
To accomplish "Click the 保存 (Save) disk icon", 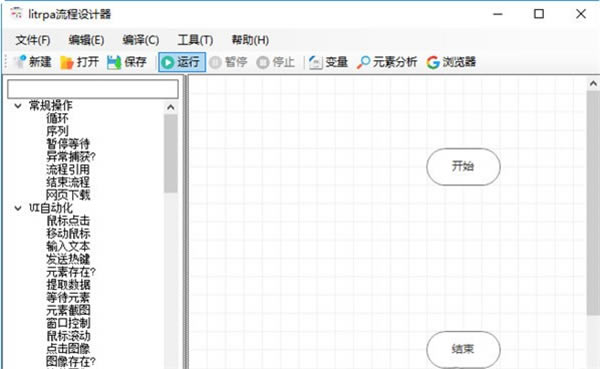I will (114, 62).
